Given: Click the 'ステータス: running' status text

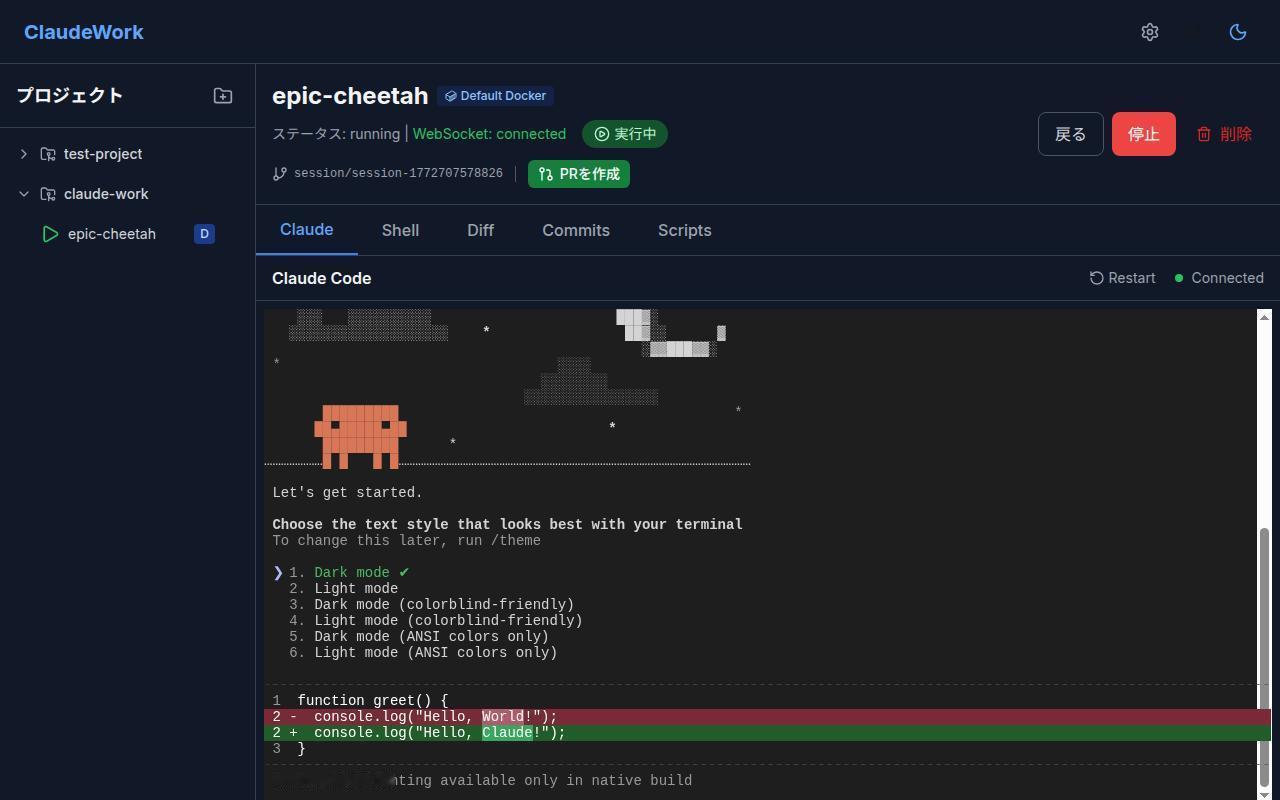Looking at the screenshot, I should [x=336, y=134].
